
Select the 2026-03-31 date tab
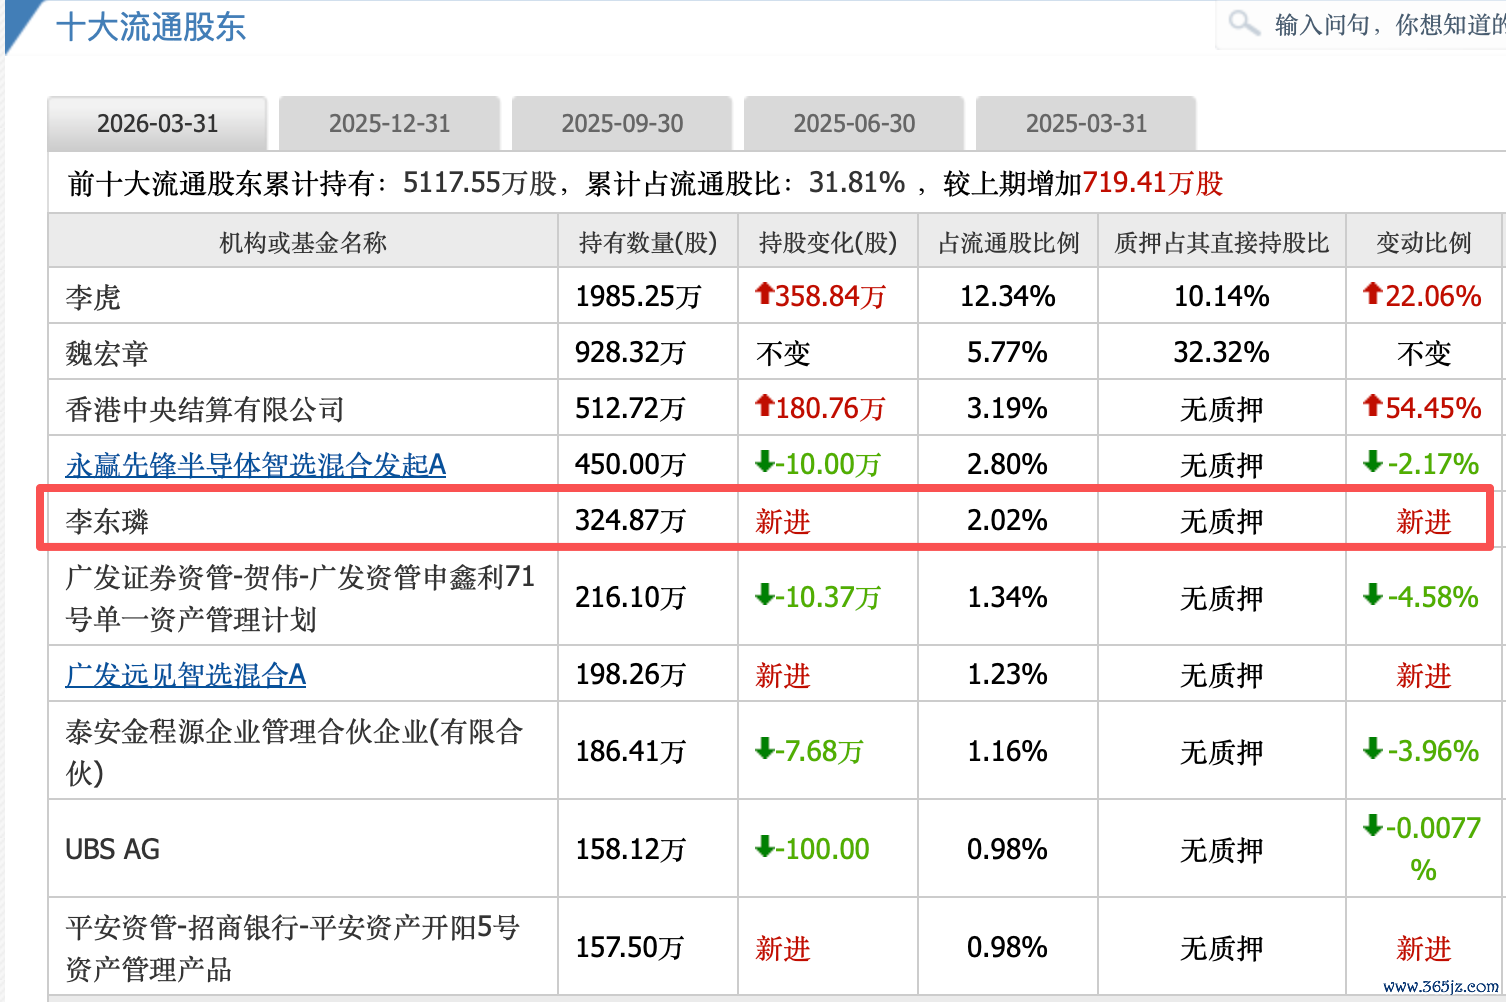157,123
